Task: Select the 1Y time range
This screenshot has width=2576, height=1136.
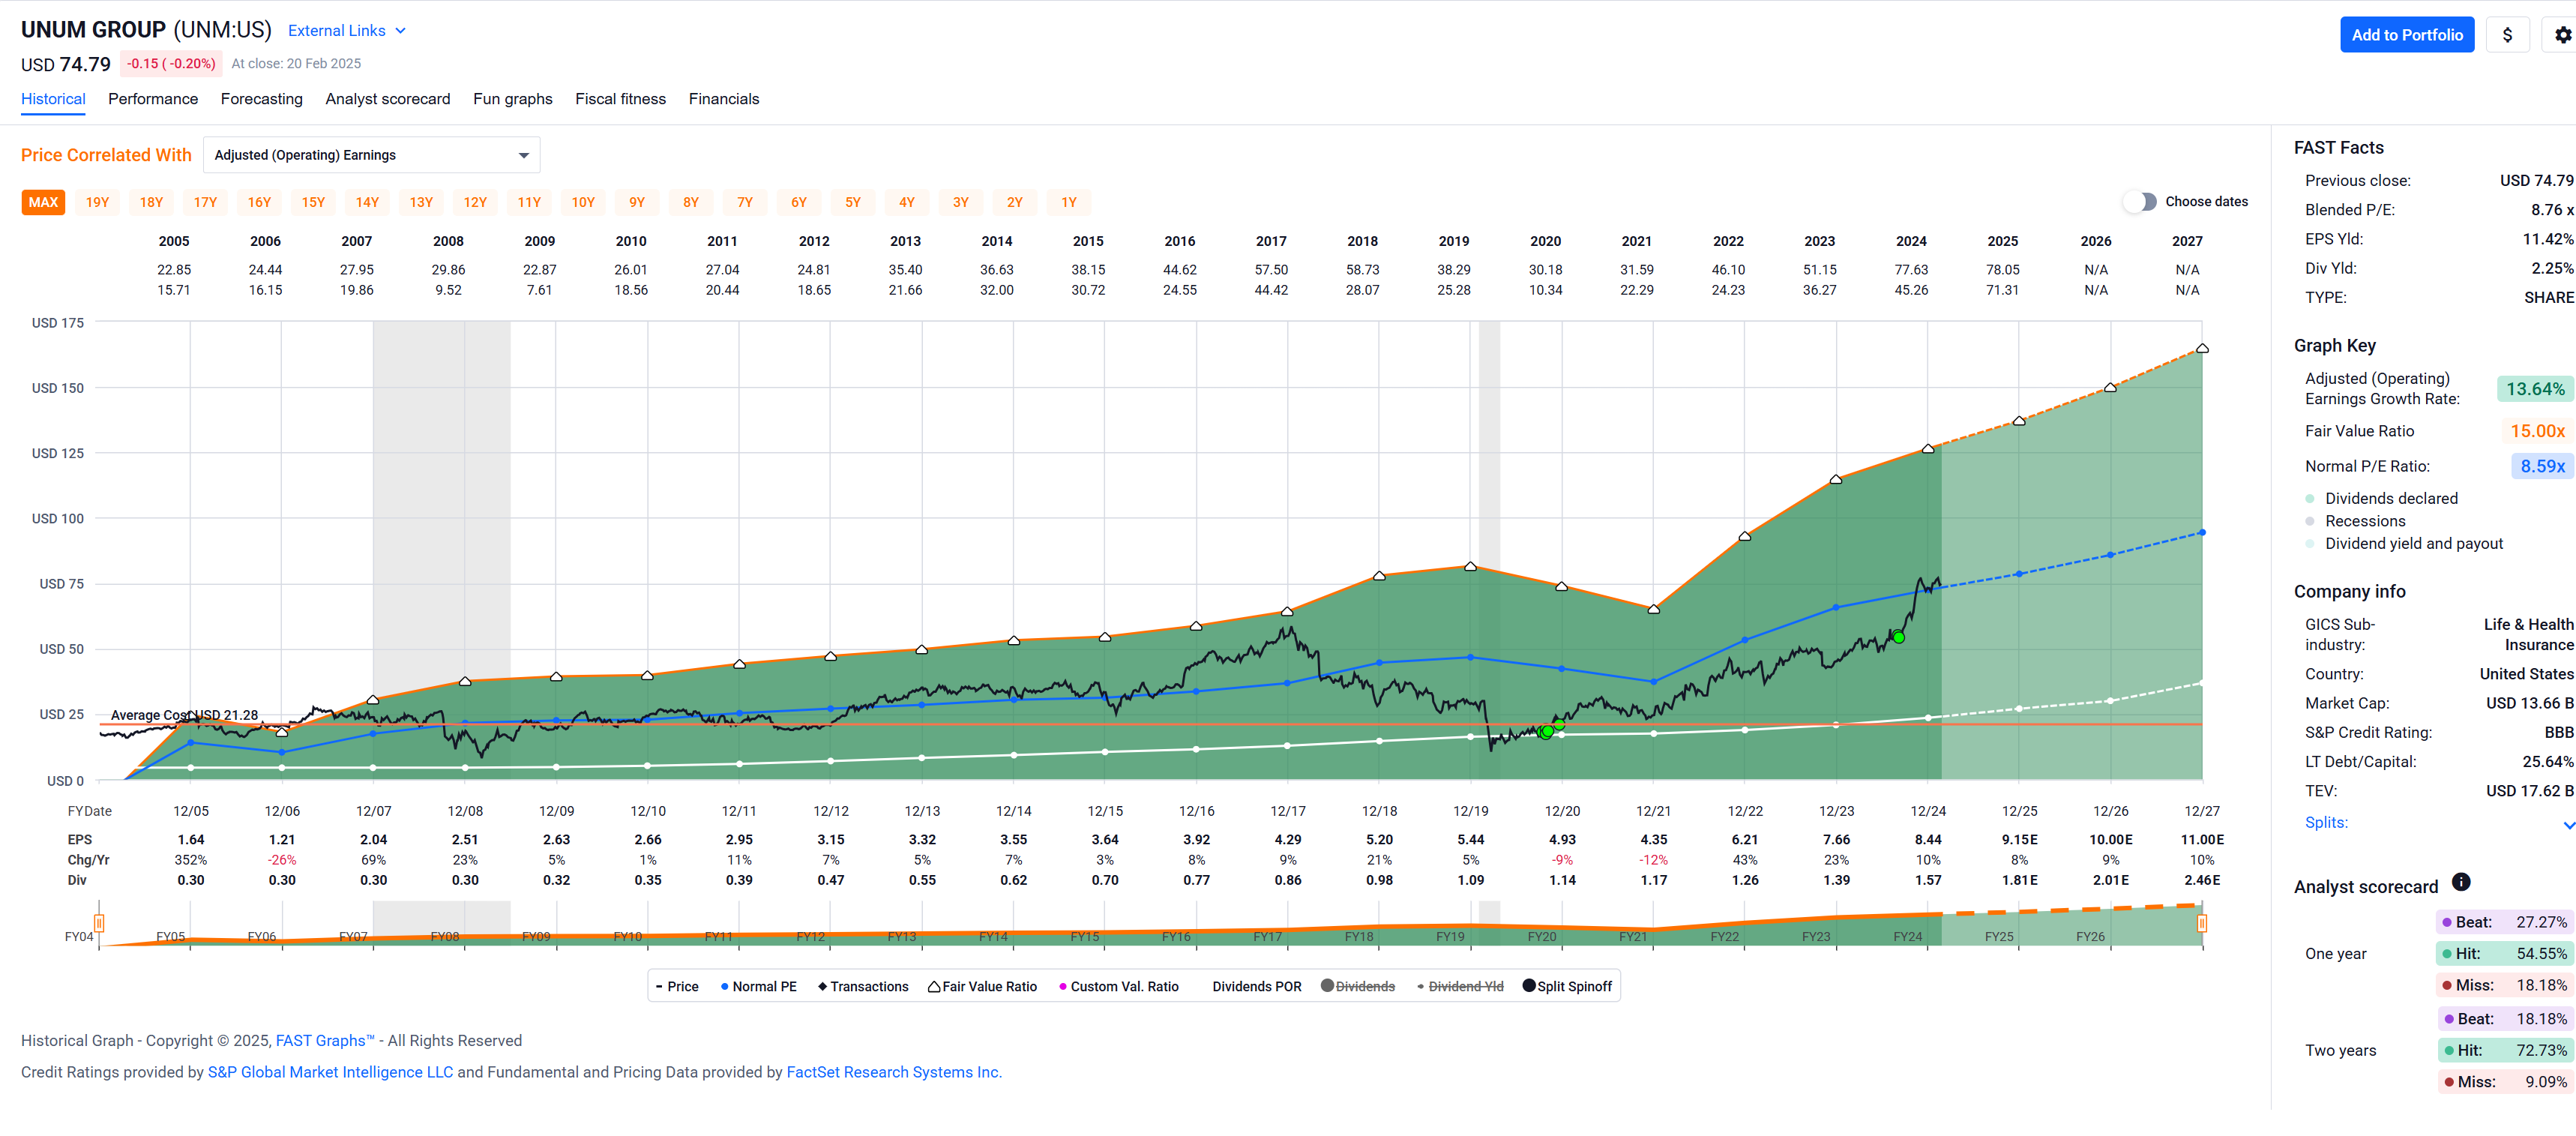Action: click(1069, 202)
